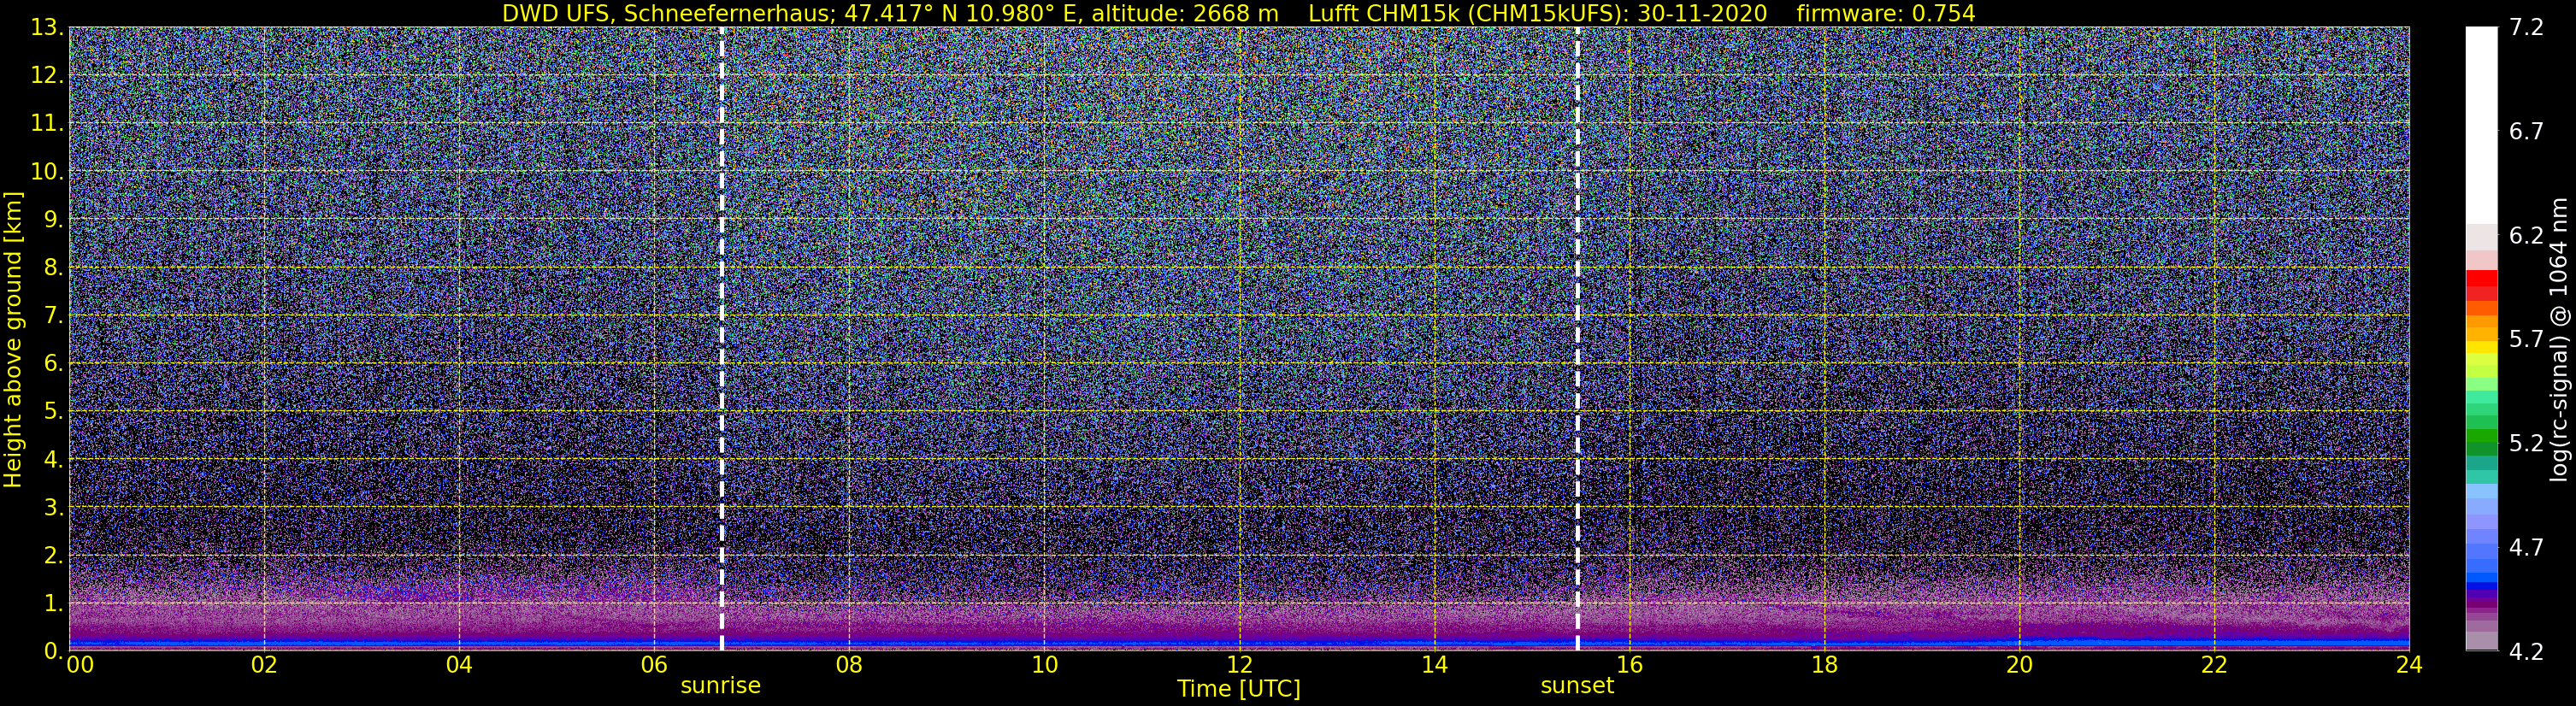This screenshot has height=706, width=2576.
Task: Click the 'Time [UTC]' axis label
Action: 1238,688
